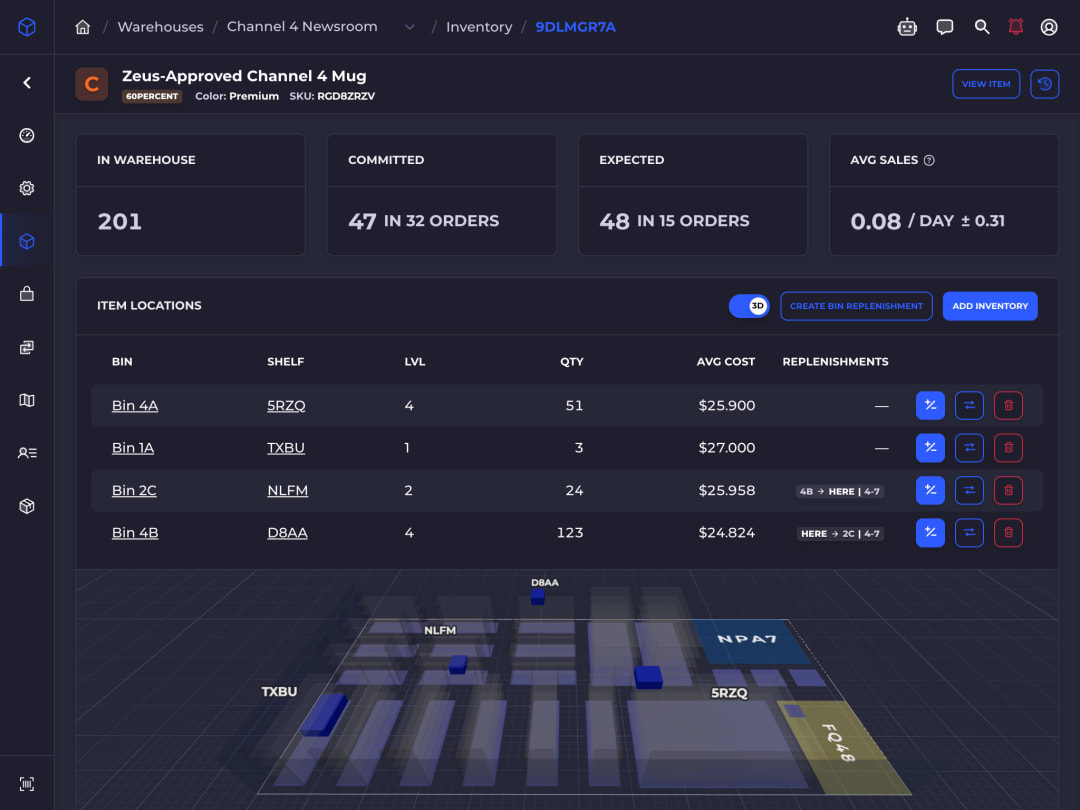Click the $24.824 average cost value
This screenshot has height=810, width=1080.
pyautogui.click(x=727, y=533)
